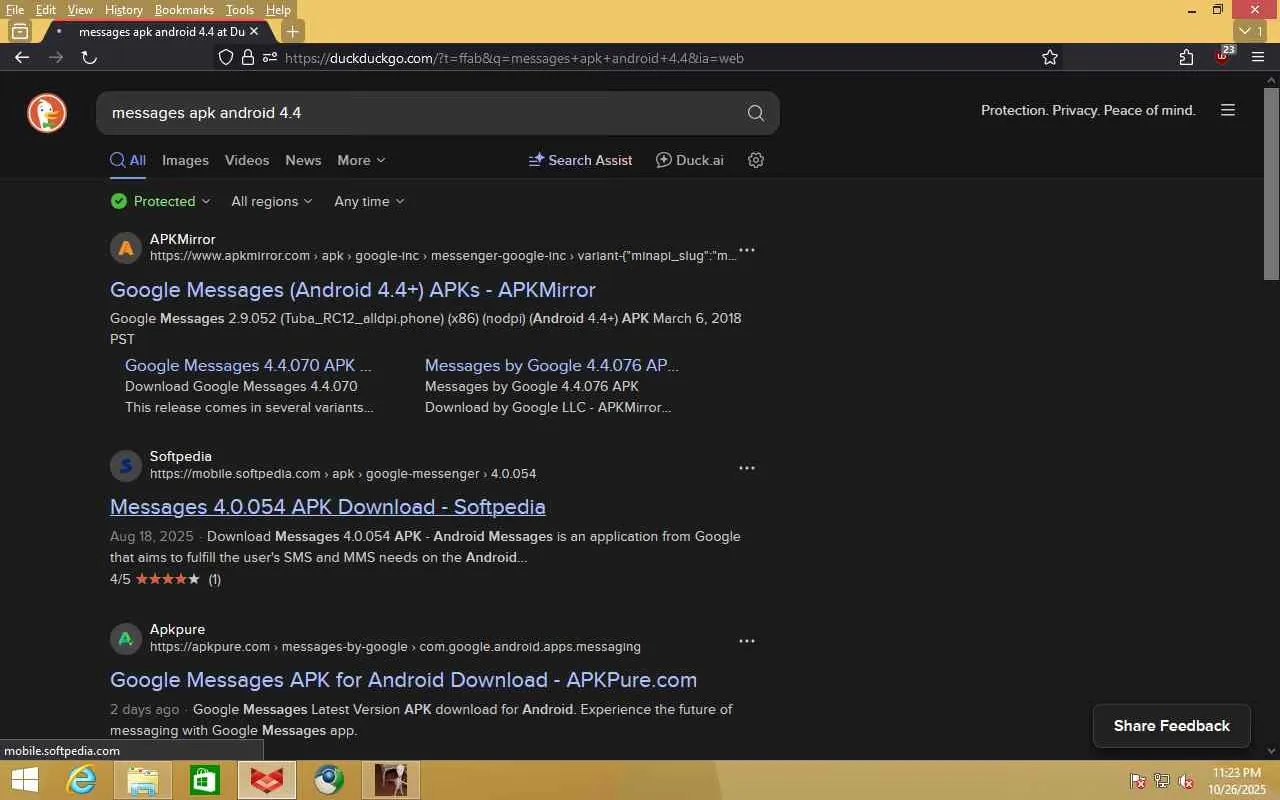The height and width of the screenshot is (800, 1280).
Task: Reload the current page
Action: (89, 57)
